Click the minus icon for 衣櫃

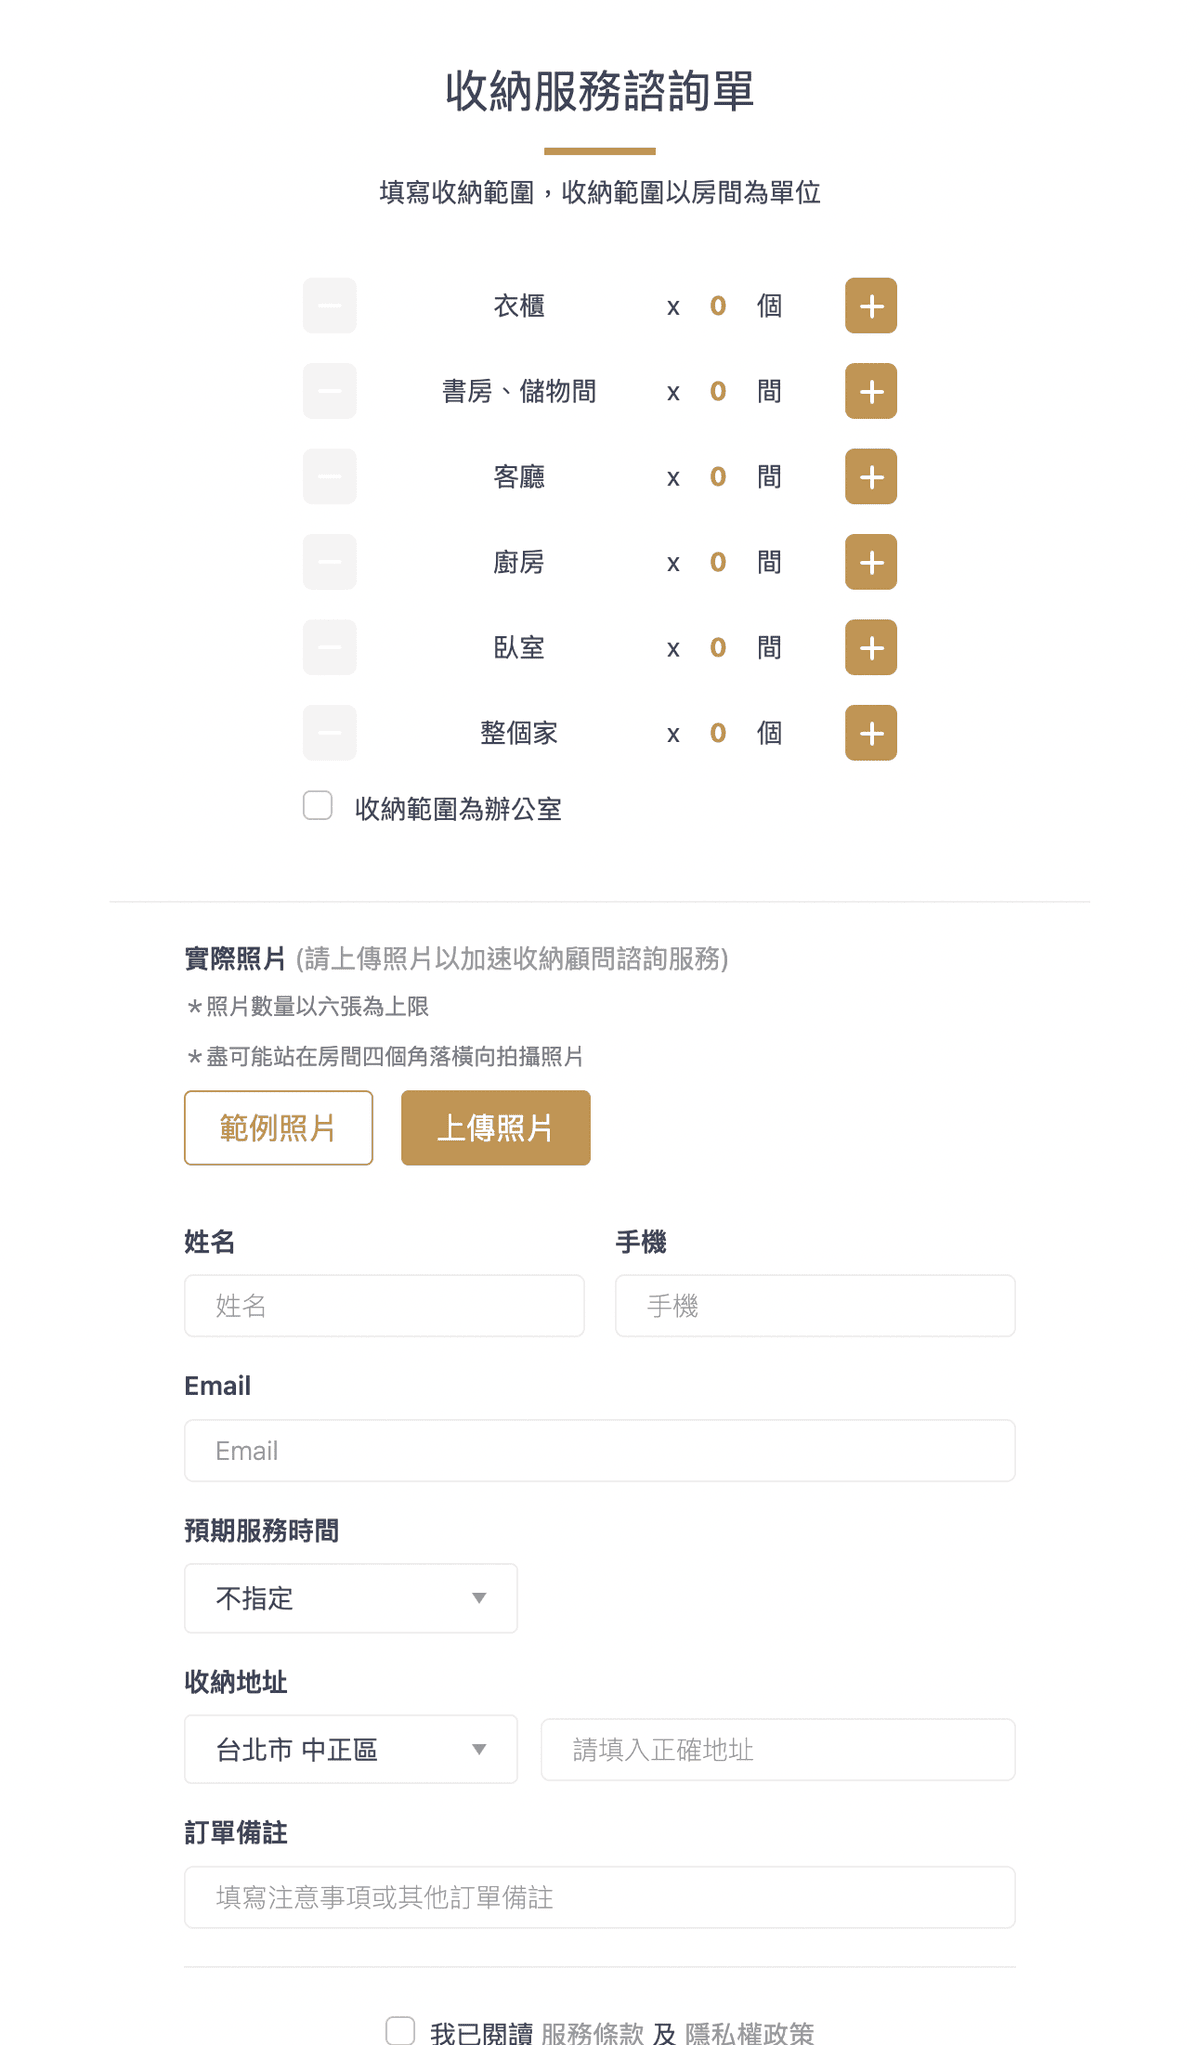[x=330, y=306]
